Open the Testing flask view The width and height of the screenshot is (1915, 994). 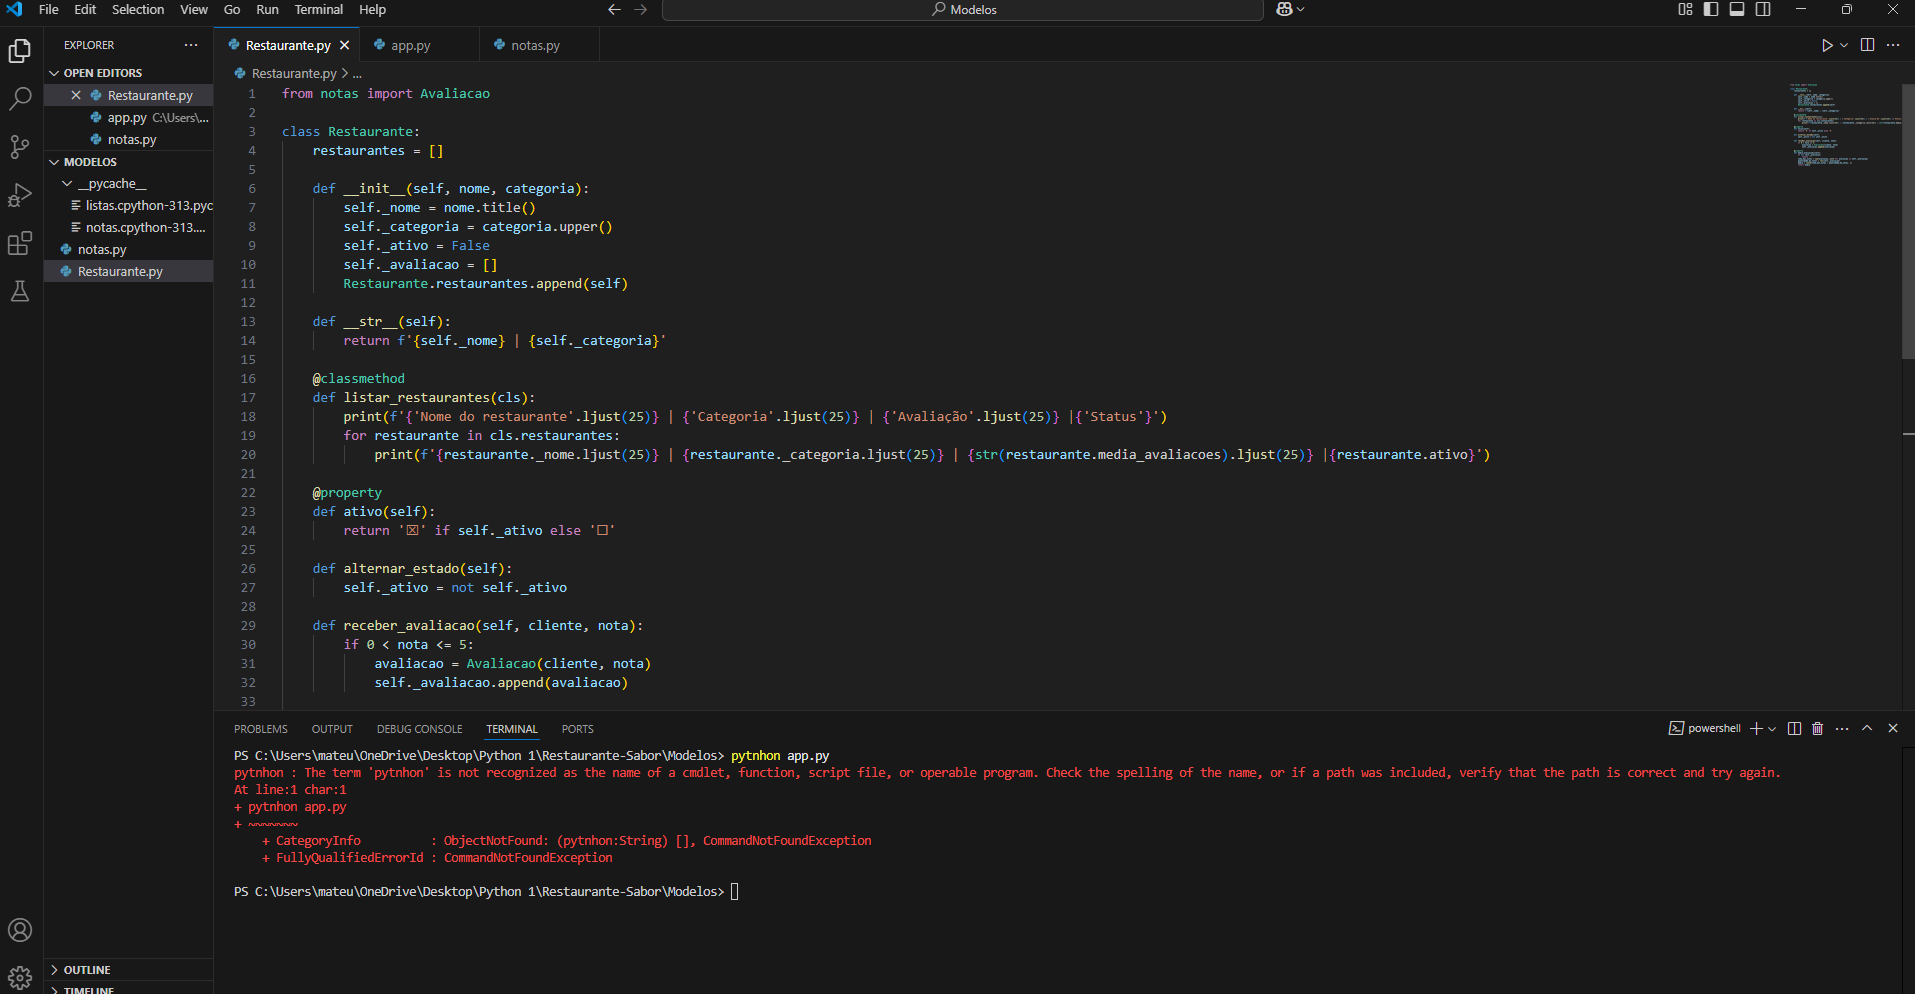[x=20, y=291]
